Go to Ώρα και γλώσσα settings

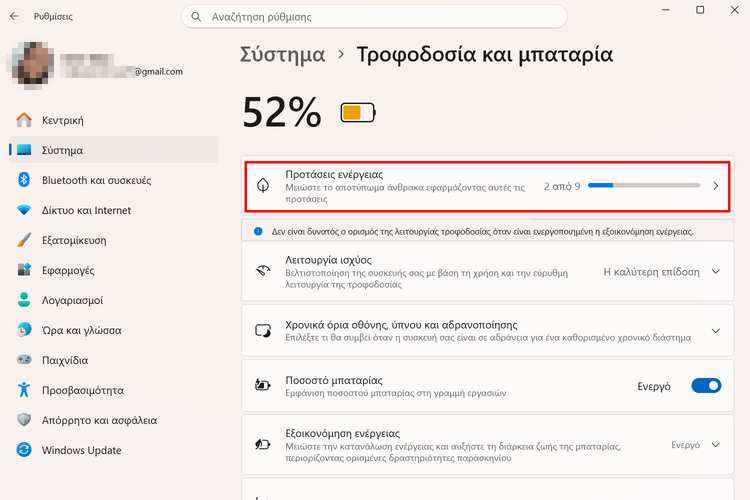click(x=81, y=330)
